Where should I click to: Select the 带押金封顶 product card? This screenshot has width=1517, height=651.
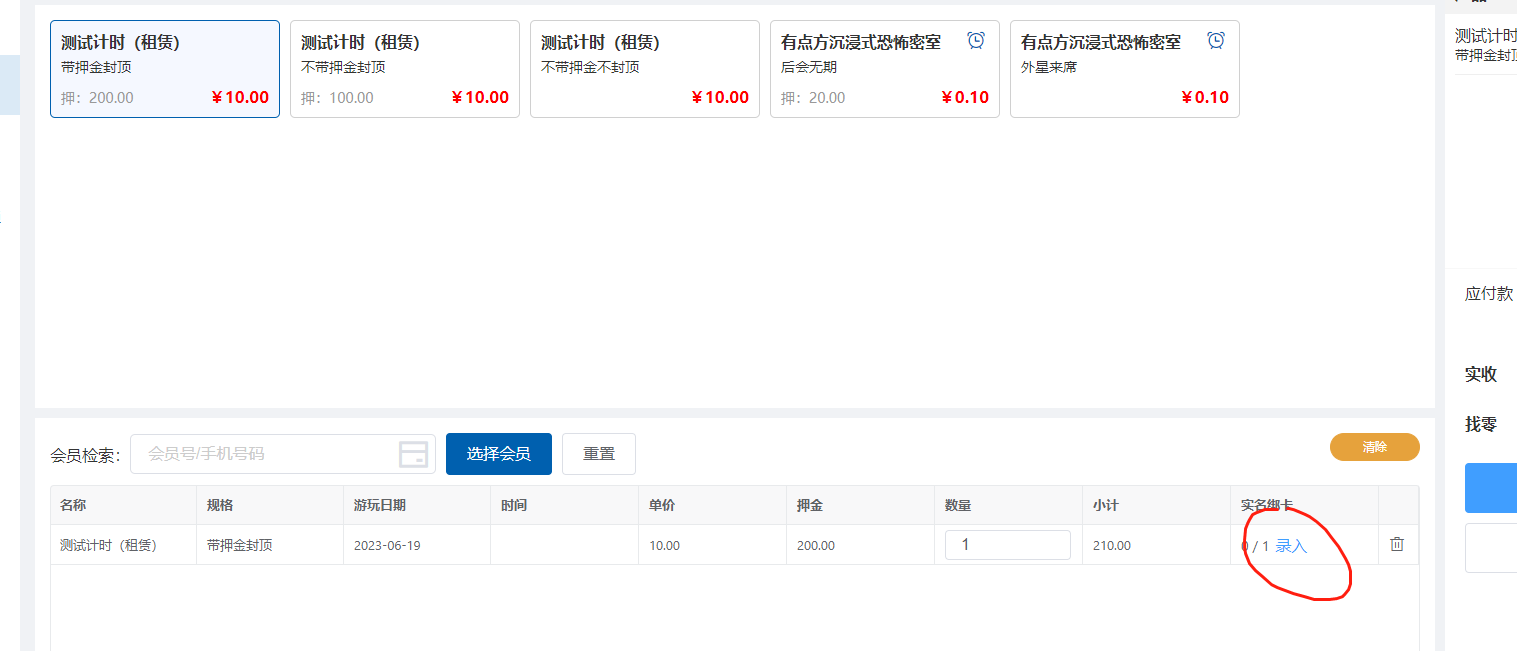(x=165, y=69)
